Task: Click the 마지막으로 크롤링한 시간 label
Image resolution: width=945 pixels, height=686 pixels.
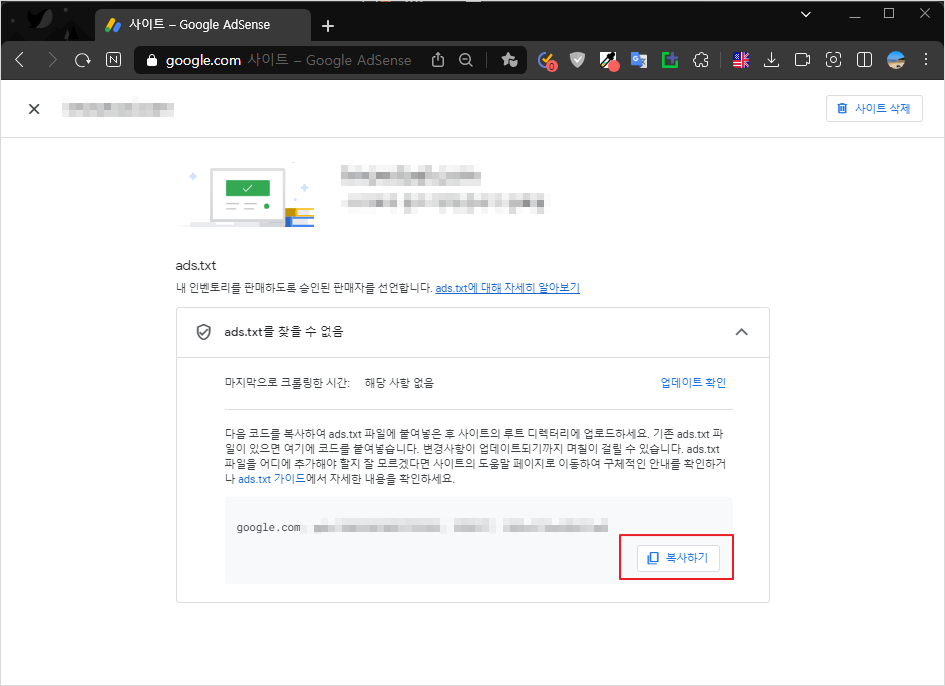Action: coord(287,383)
